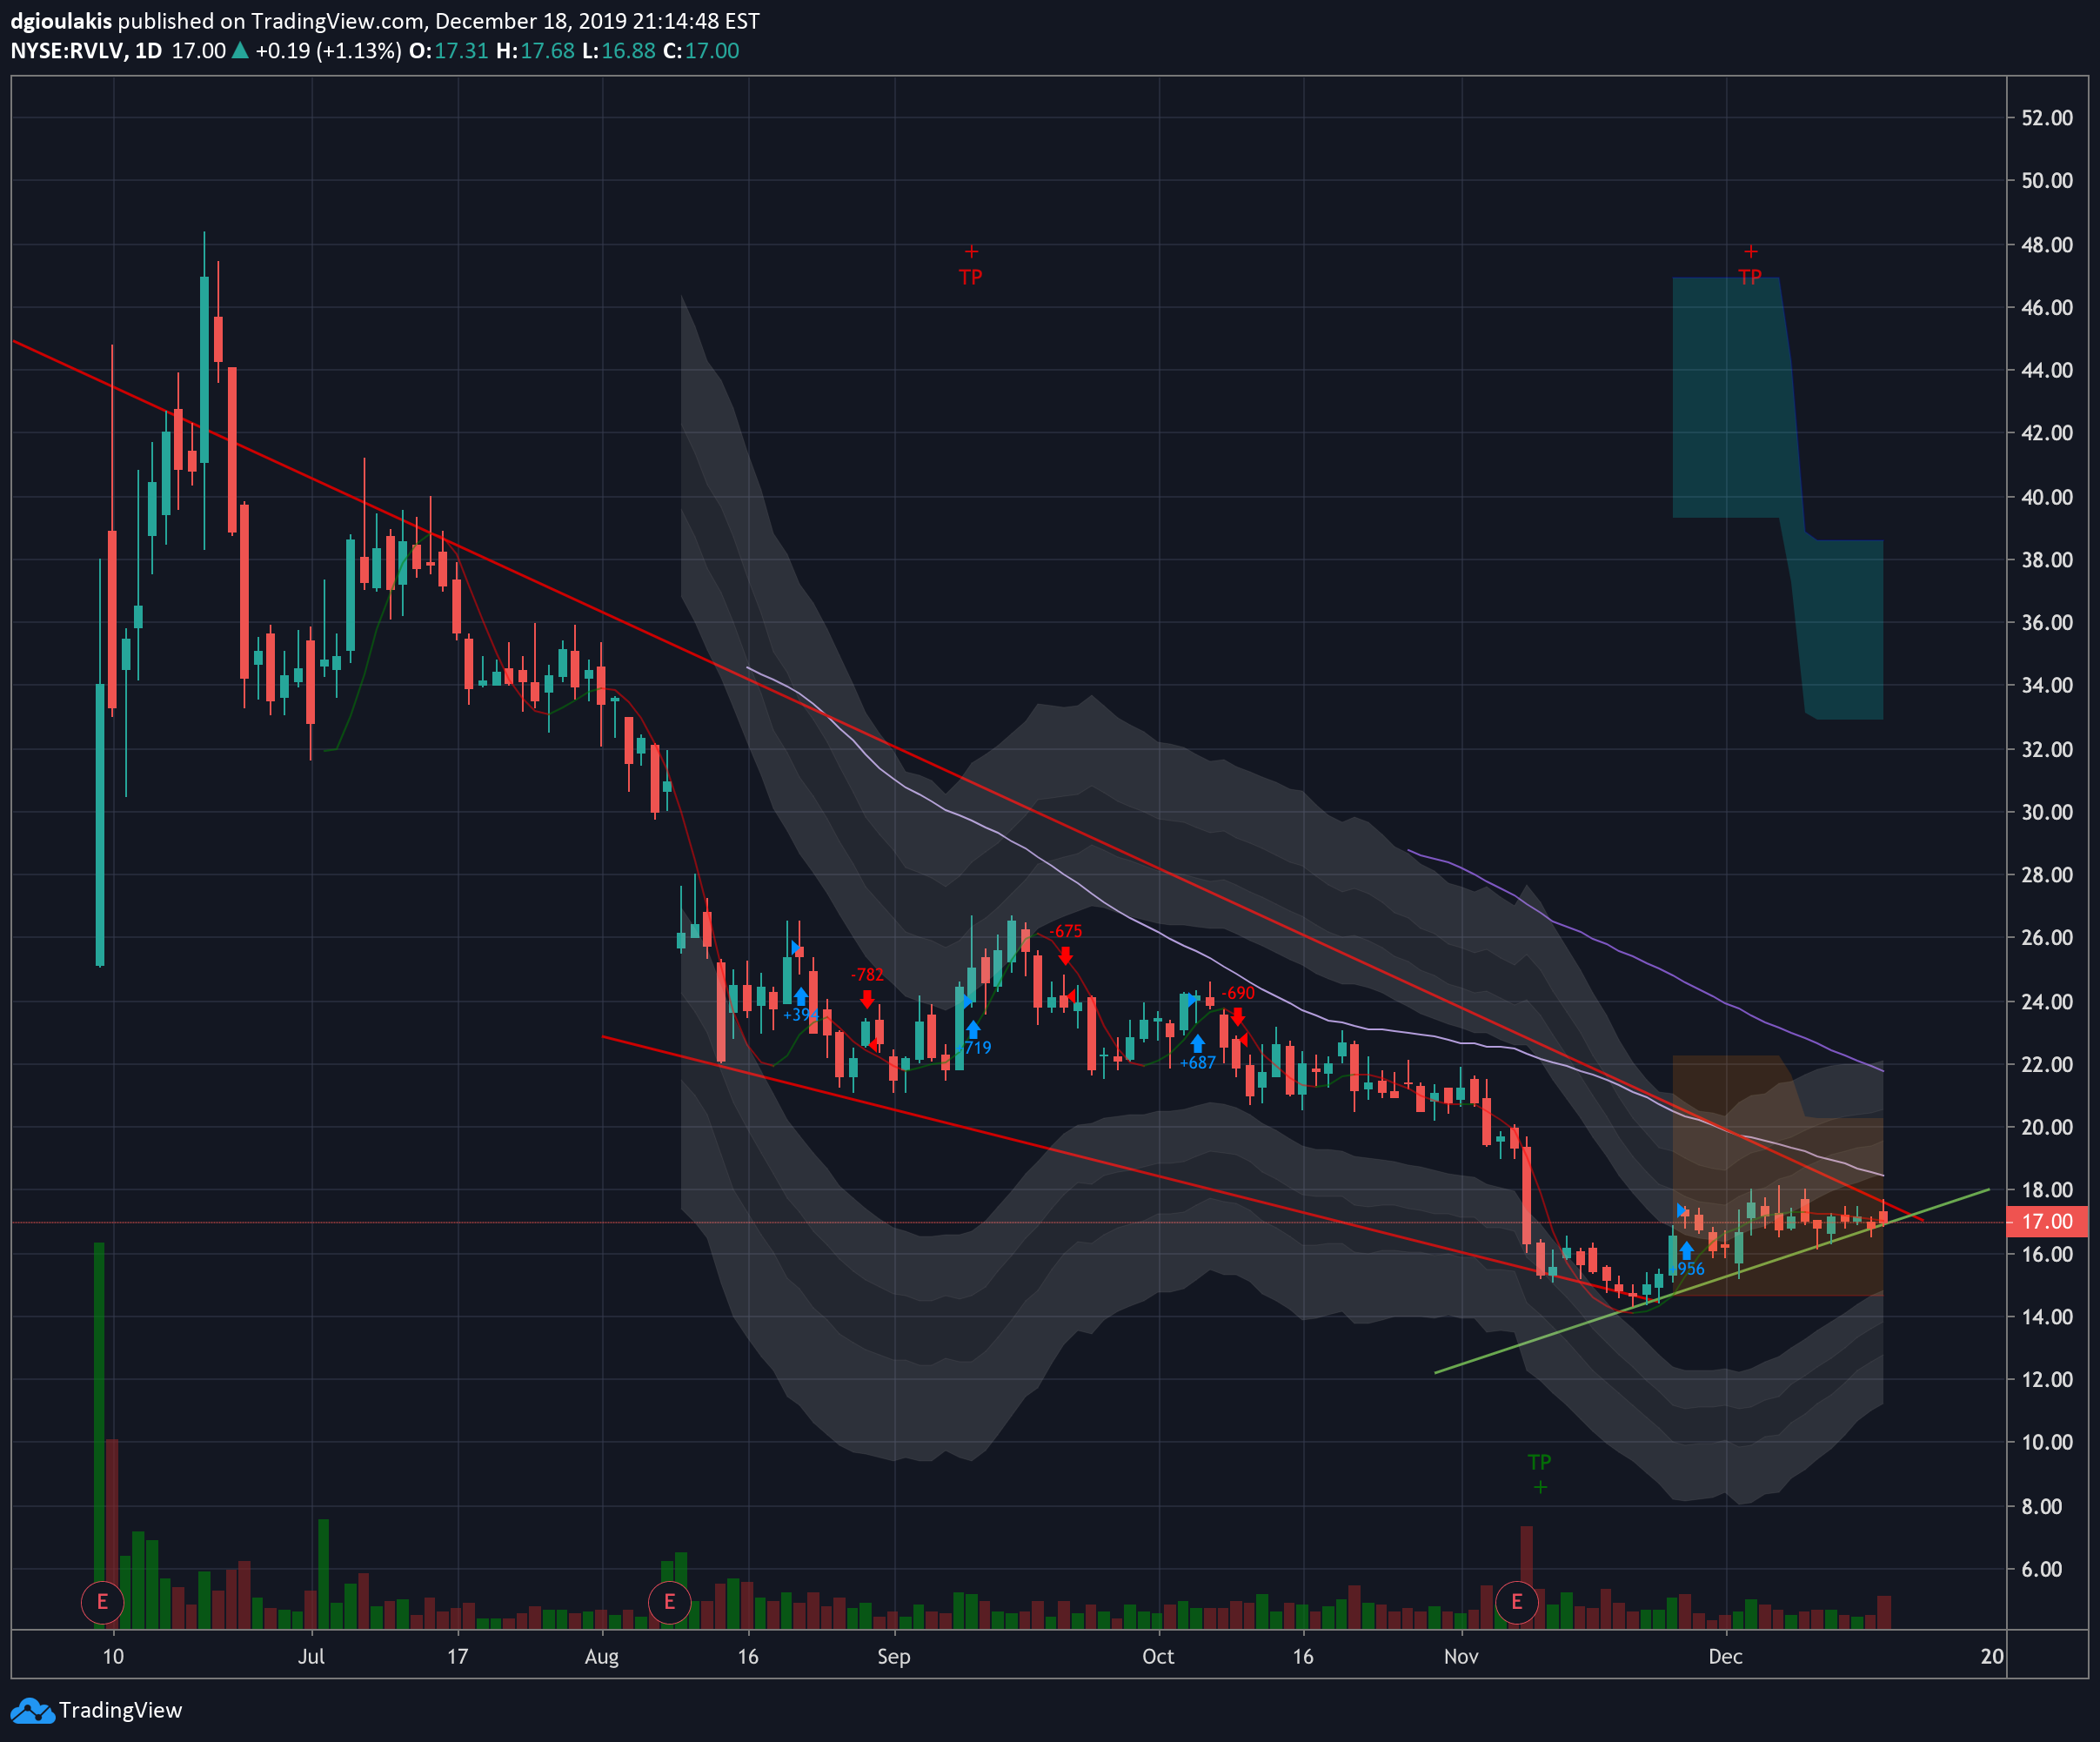Image resolution: width=2100 pixels, height=1742 pixels.
Task: Click the Nov date axis label
Action: tap(1461, 1656)
